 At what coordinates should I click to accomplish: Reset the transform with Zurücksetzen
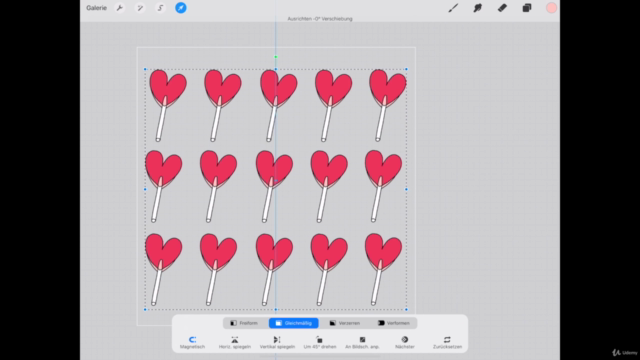tap(447, 342)
